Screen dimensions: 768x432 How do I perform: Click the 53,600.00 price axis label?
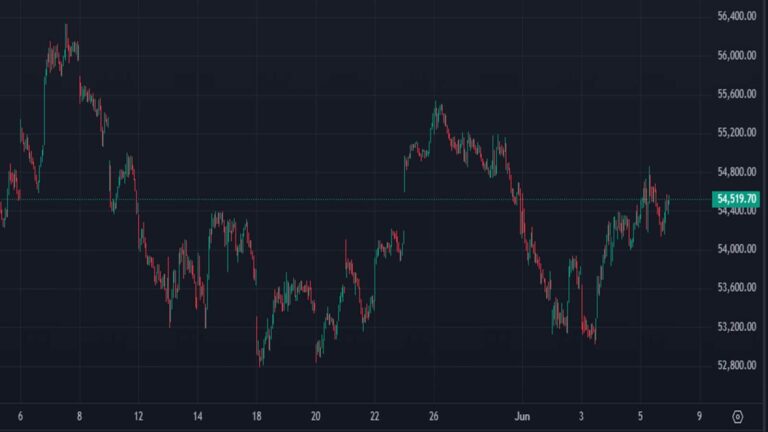coord(737,288)
